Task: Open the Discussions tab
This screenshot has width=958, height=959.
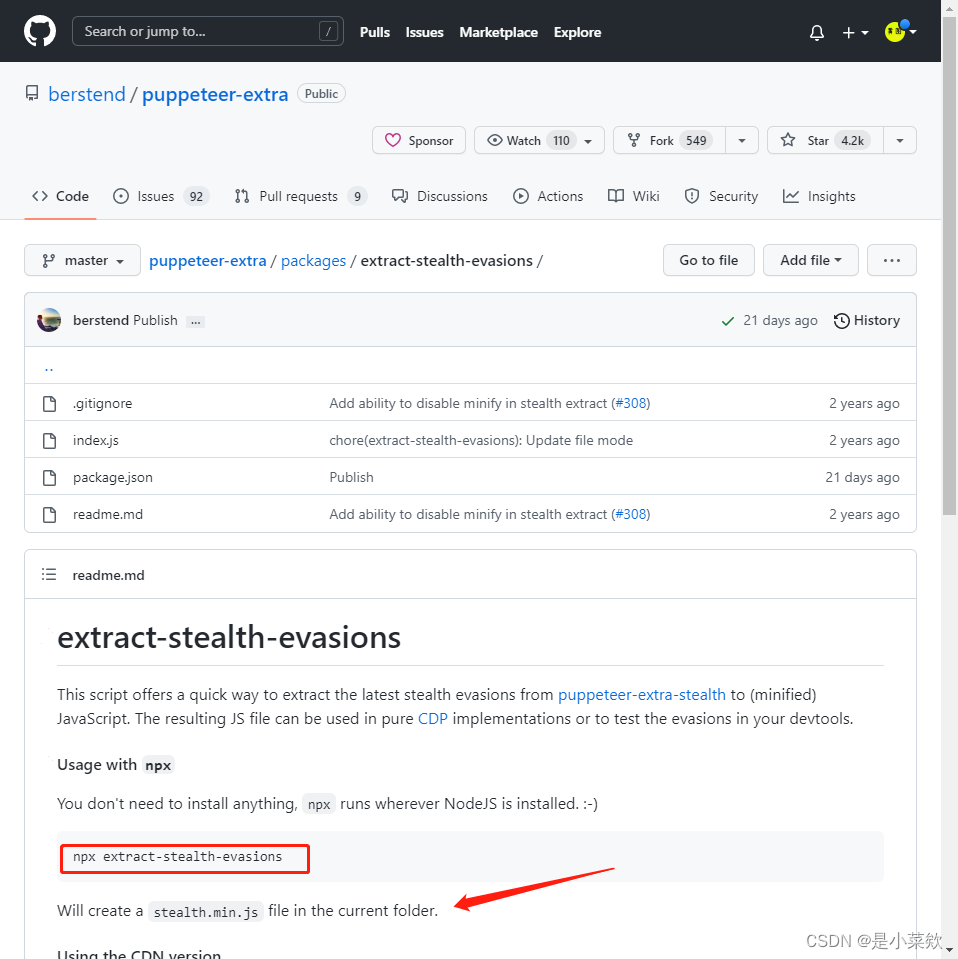Action: tap(439, 196)
